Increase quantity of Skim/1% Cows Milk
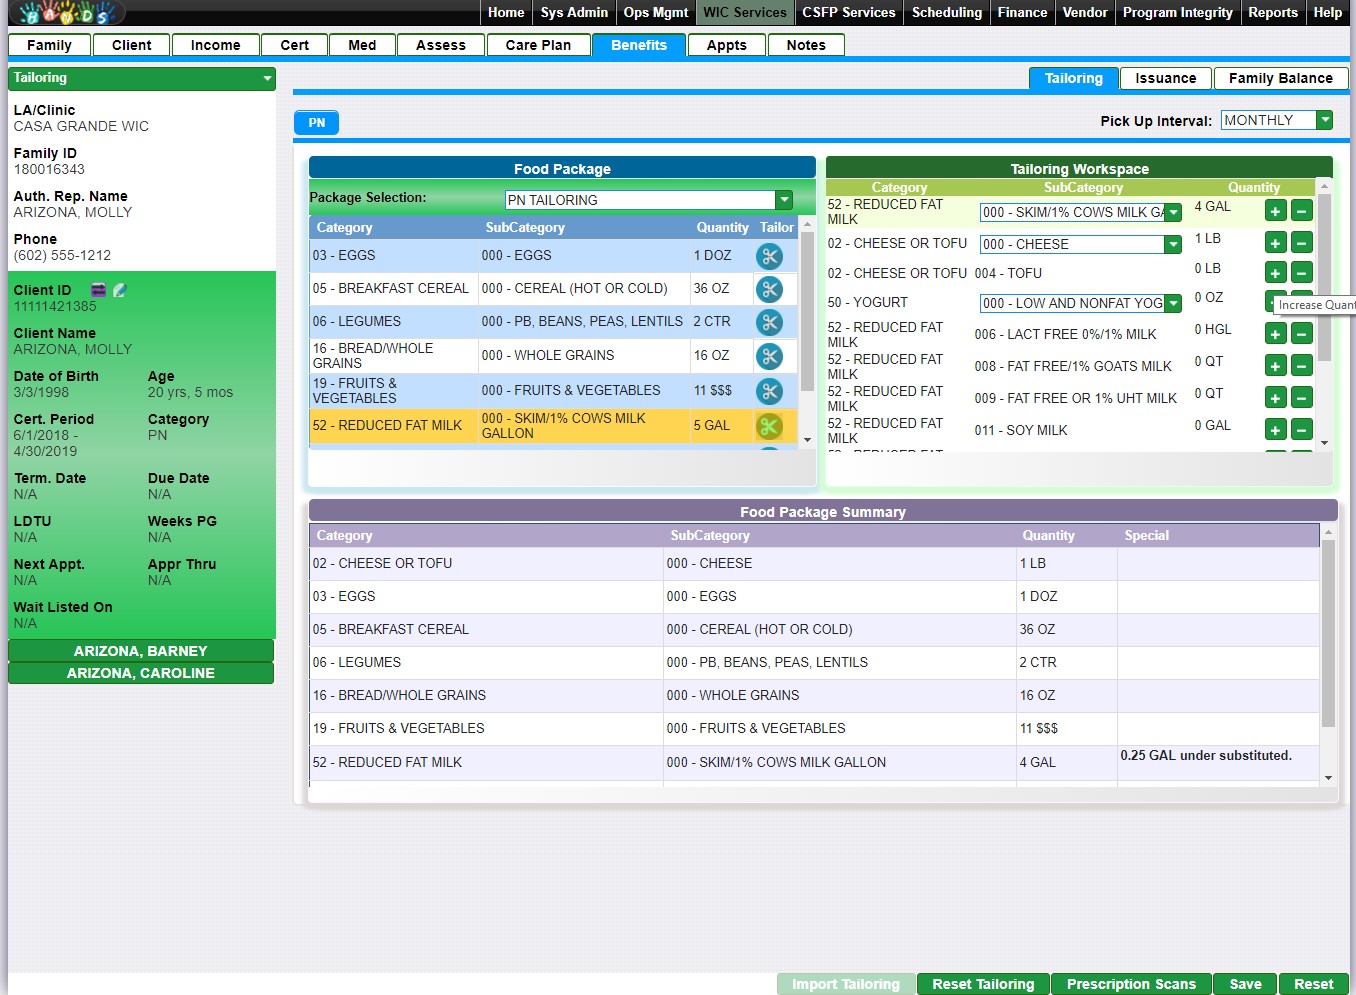 [x=1275, y=211]
